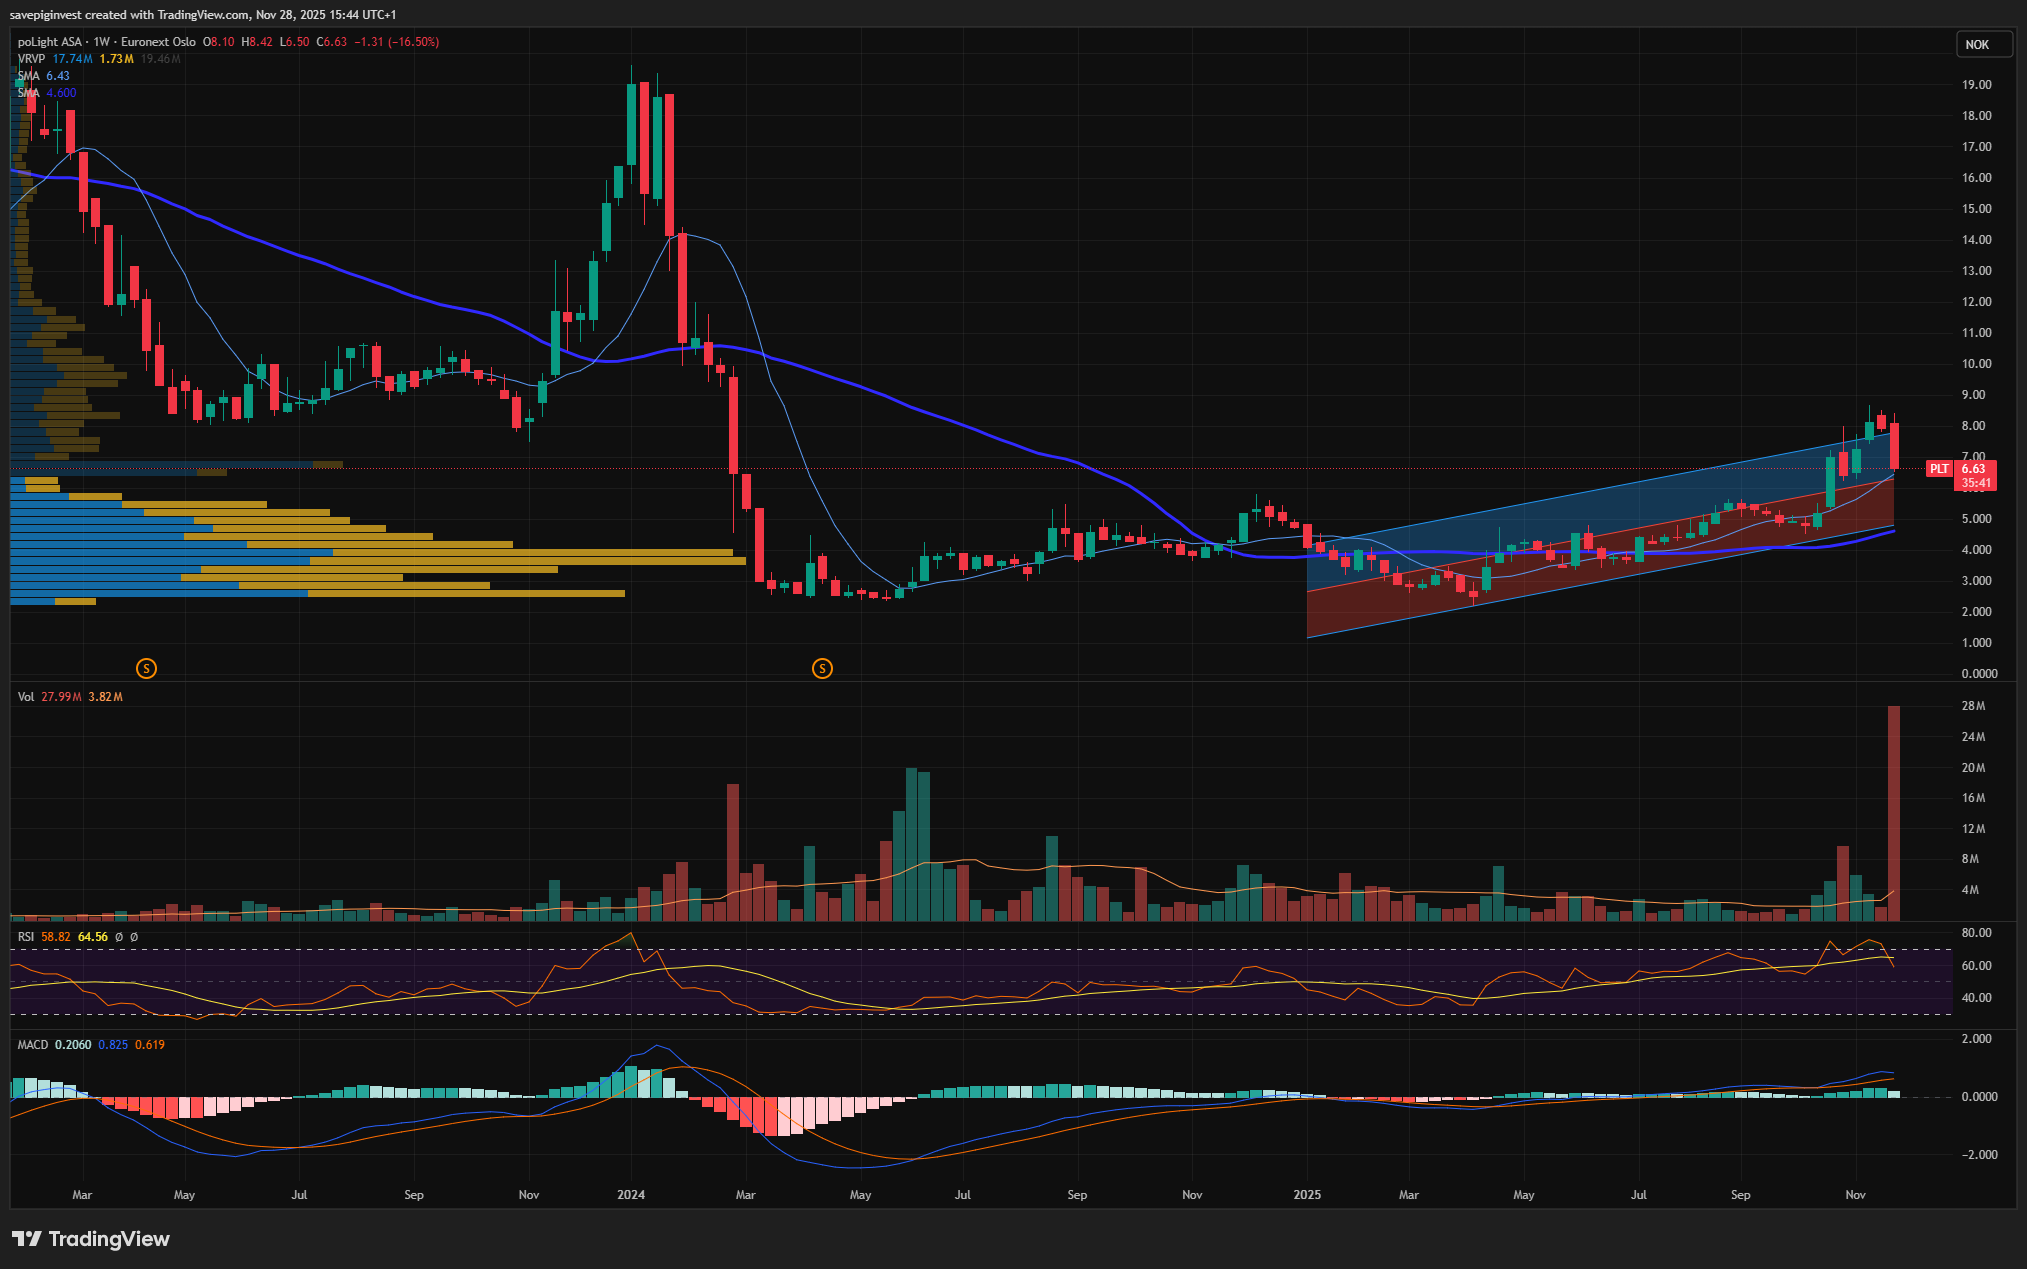
Task: Click the poLight ASA symbol title
Action: click(50, 42)
